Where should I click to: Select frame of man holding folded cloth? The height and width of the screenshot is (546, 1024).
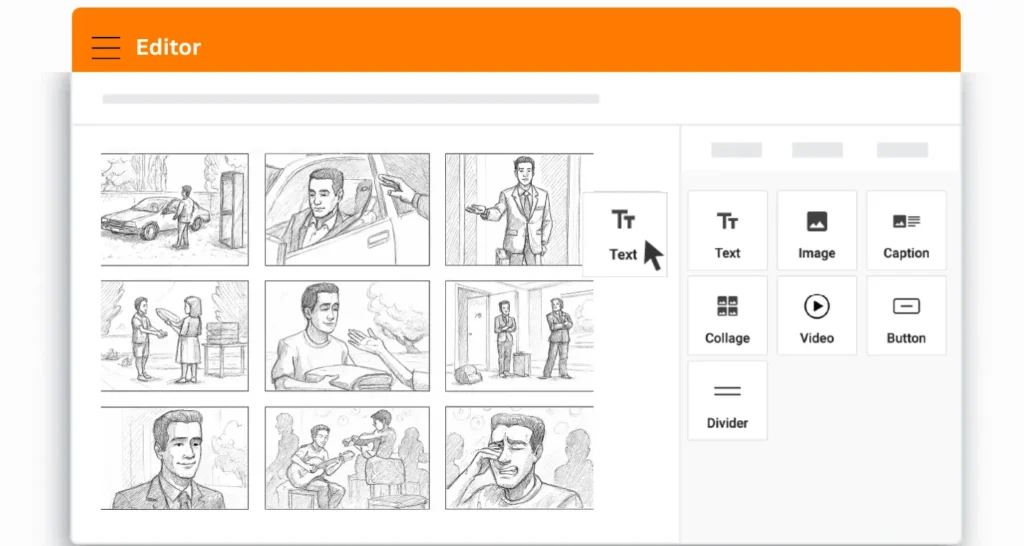point(347,336)
